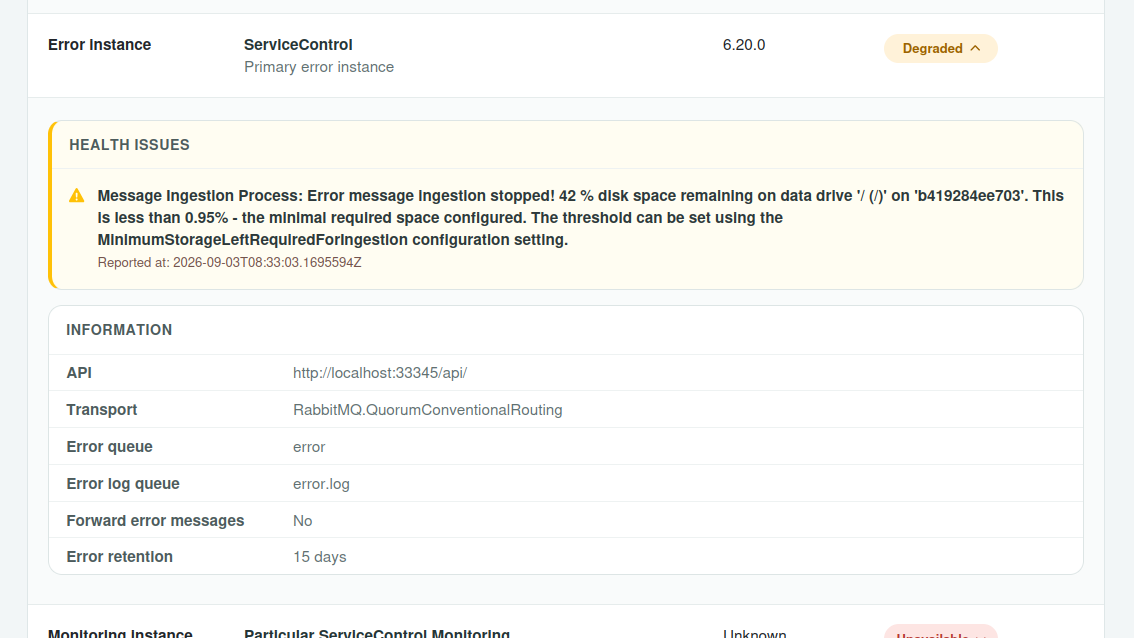This screenshot has height=638, width=1134.
Task: Click 'Particular.ServiceControl.Monitoring' instance name
Action: pyautogui.click(x=377, y=633)
